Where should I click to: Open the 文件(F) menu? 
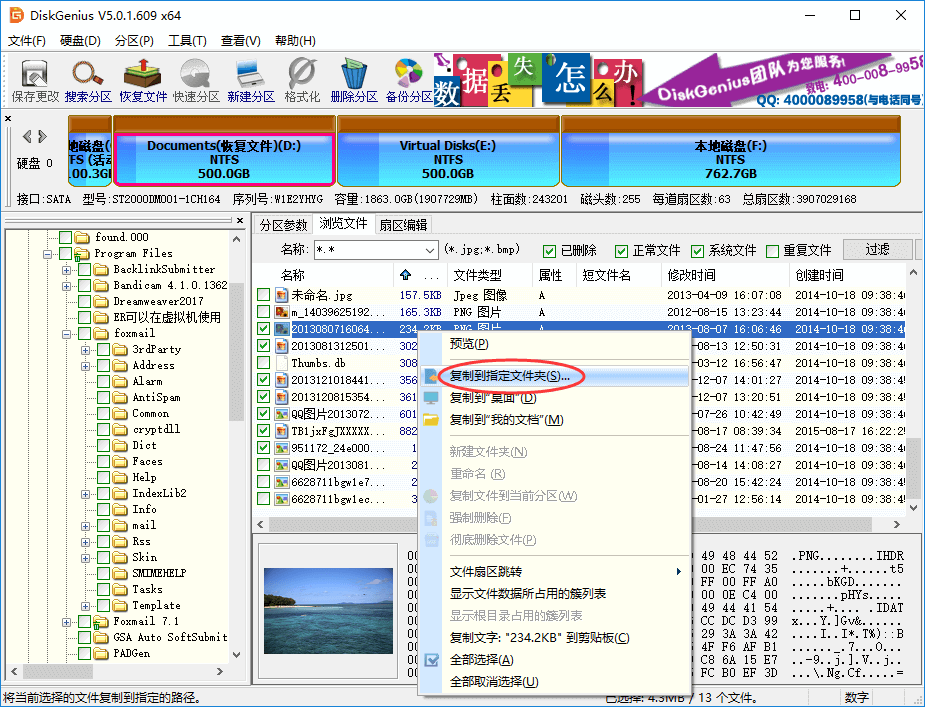pos(27,41)
